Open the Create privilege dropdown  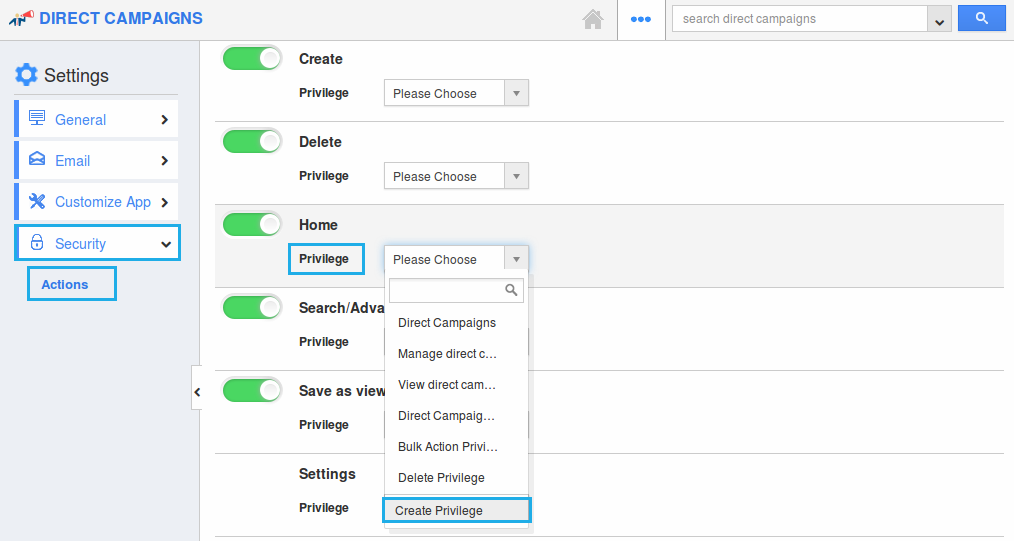pos(456,93)
